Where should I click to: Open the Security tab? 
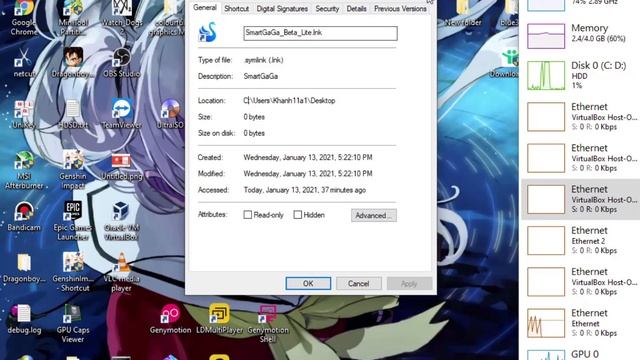[x=327, y=9]
